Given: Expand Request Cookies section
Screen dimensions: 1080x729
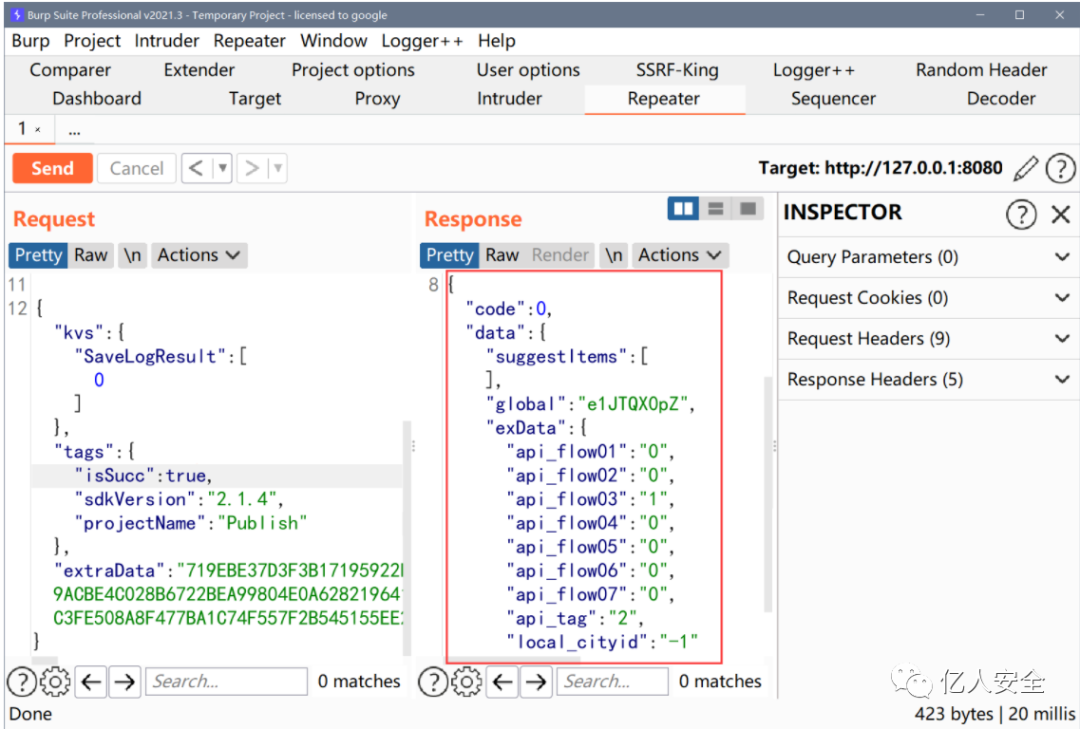Looking at the screenshot, I should pos(928,298).
